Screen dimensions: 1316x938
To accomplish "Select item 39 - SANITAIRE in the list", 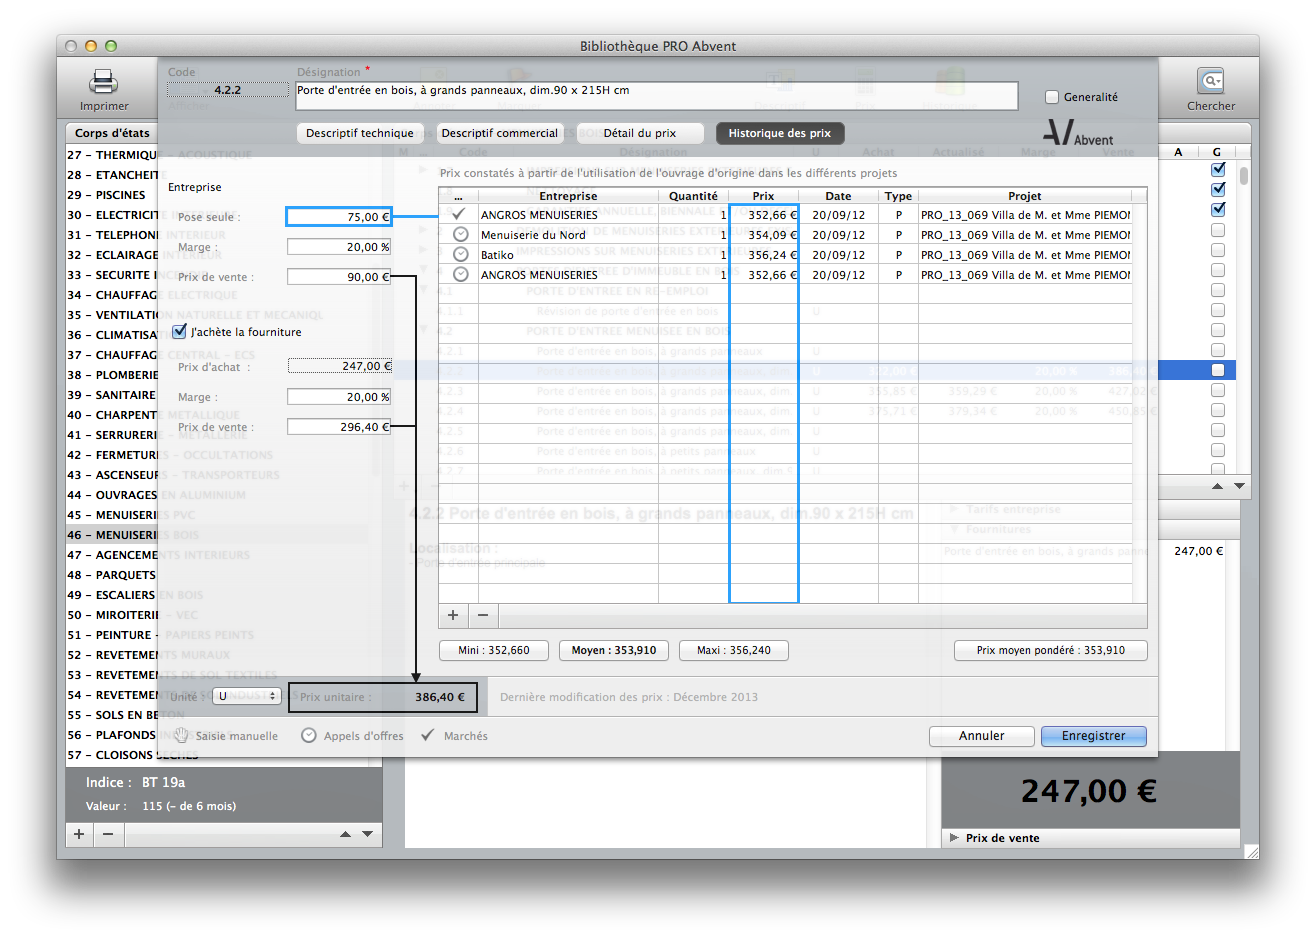I will pyautogui.click(x=112, y=395).
